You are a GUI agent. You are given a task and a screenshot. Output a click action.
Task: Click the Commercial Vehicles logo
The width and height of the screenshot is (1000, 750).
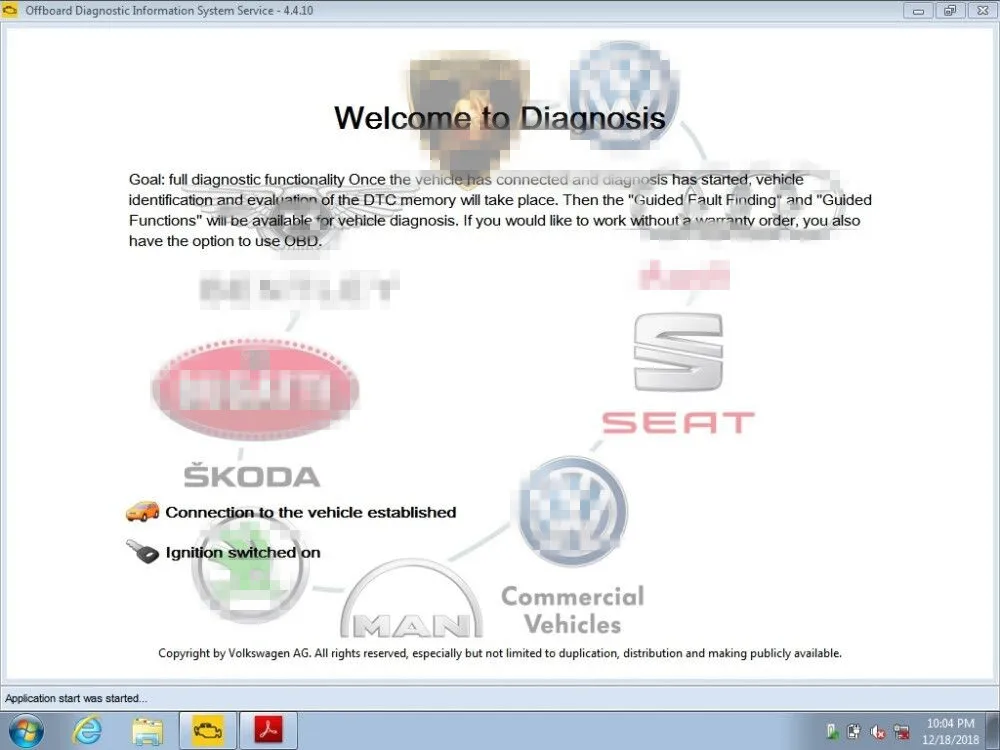[573, 547]
